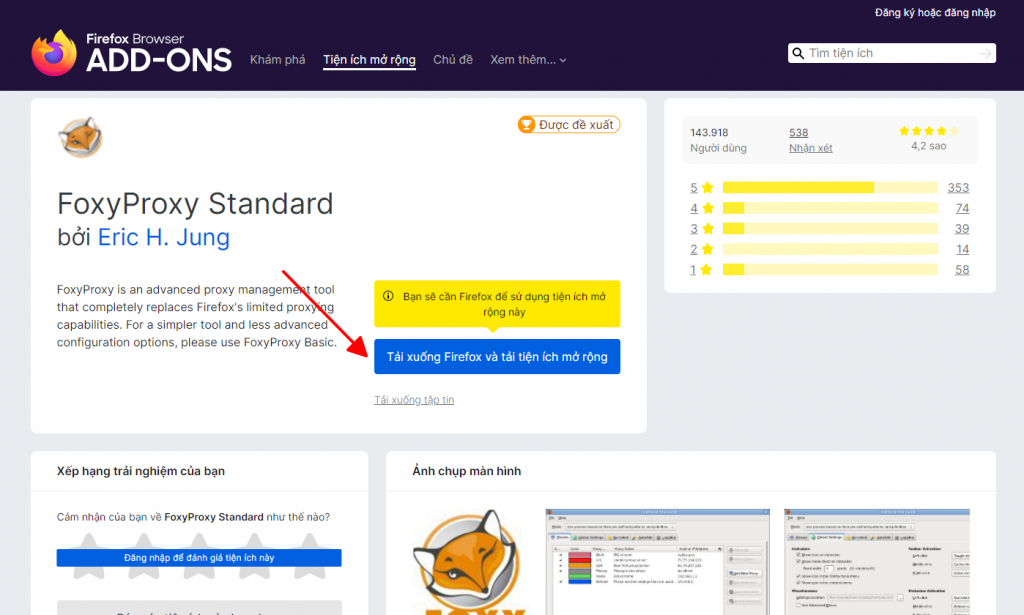The image size is (1024, 615).
Task: Focus the "Tìm tiện ích" search field
Action: click(x=890, y=54)
